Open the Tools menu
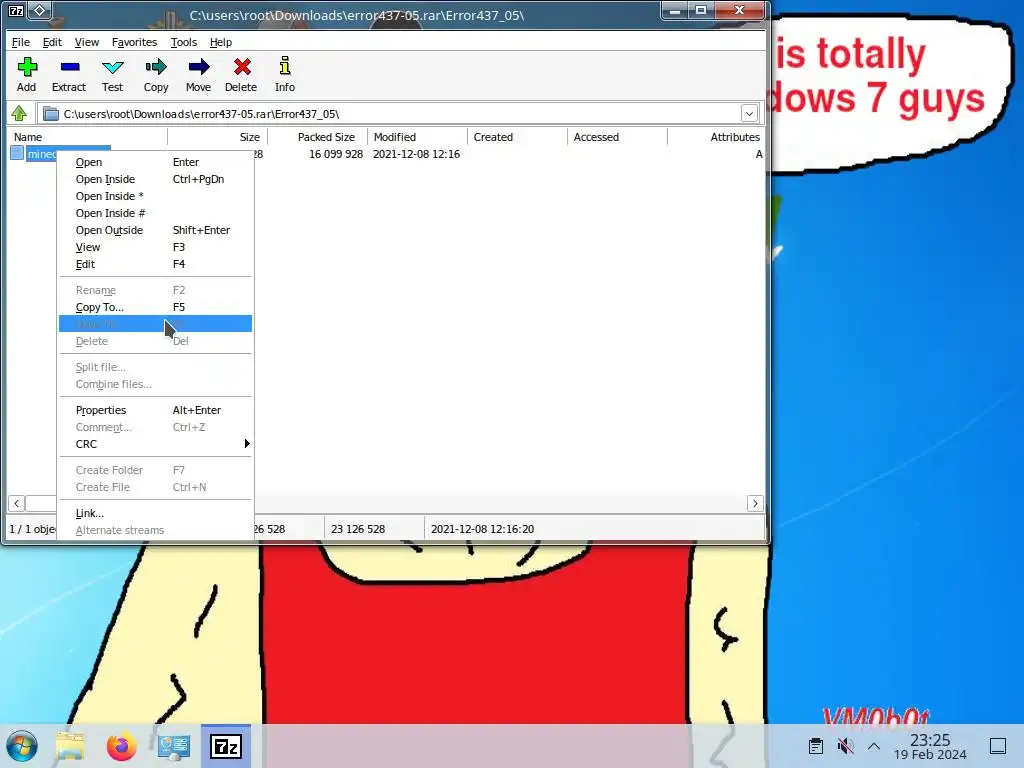The image size is (1024, 768). [x=184, y=42]
